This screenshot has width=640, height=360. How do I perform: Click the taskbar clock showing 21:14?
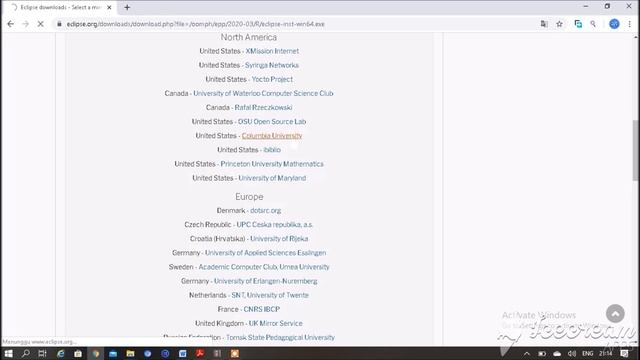(606, 353)
